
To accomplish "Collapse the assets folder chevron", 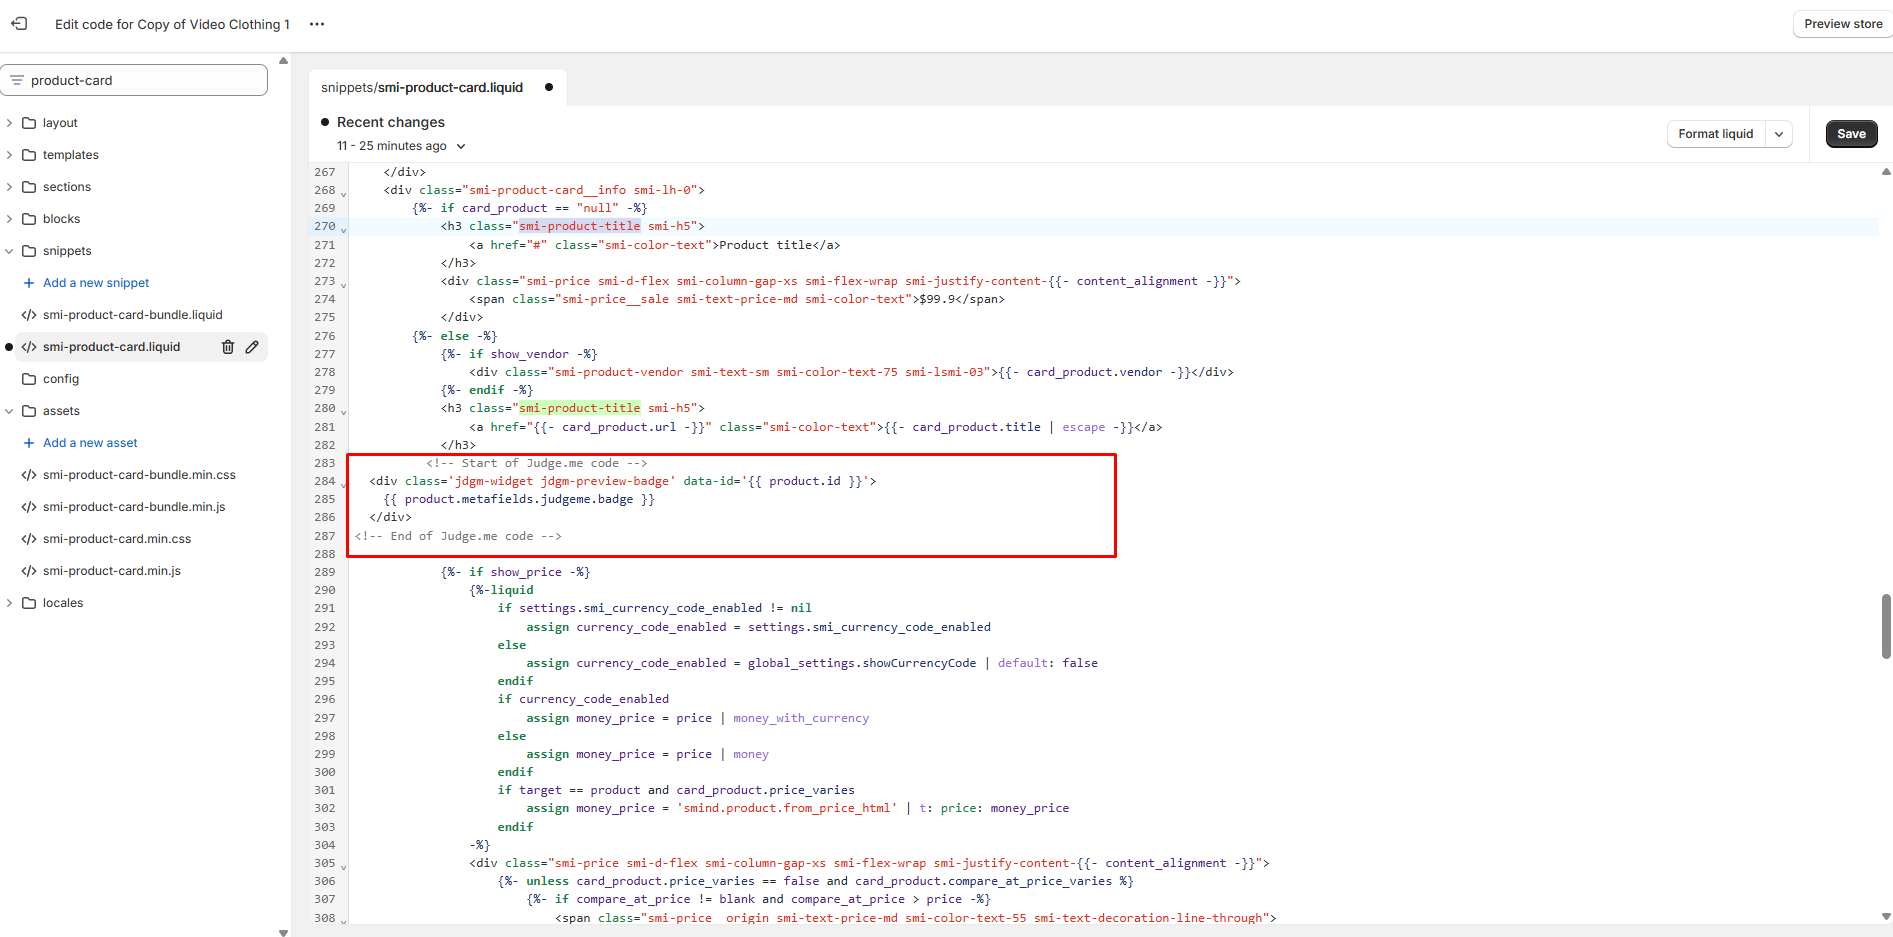I will (x=9, y=411).
